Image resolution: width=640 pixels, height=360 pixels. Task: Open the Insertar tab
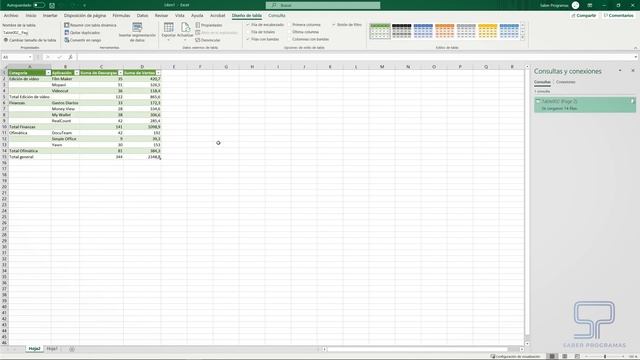50,16
